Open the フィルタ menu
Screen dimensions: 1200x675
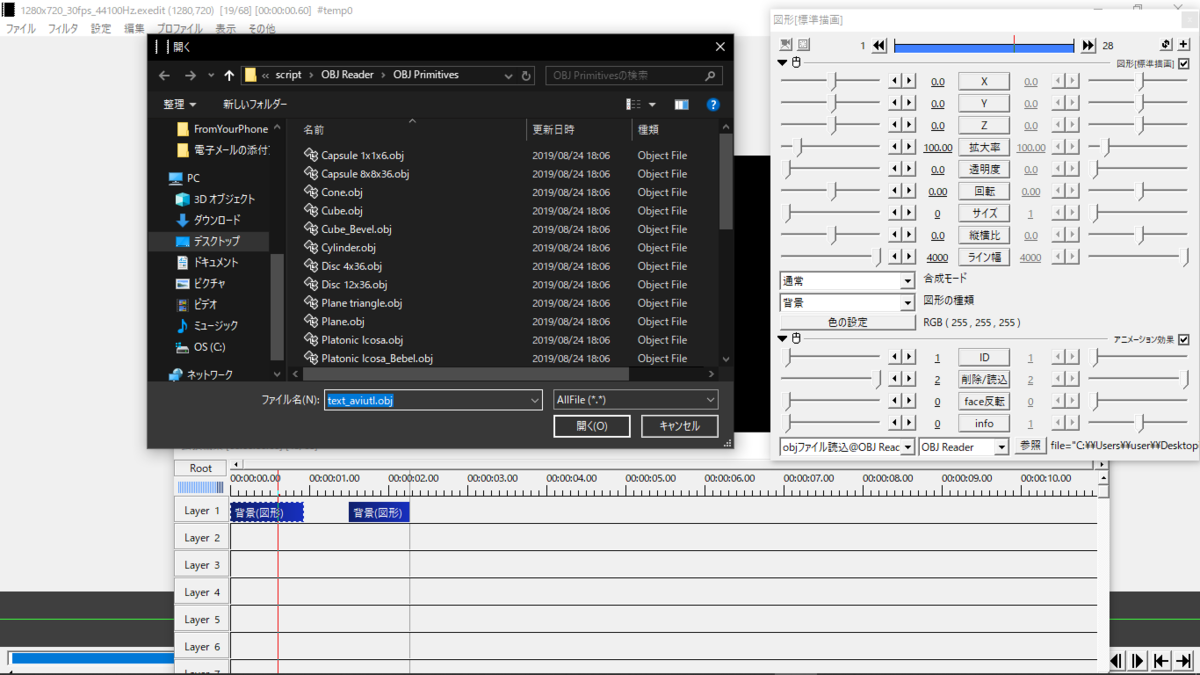click(x=63, y=29)
